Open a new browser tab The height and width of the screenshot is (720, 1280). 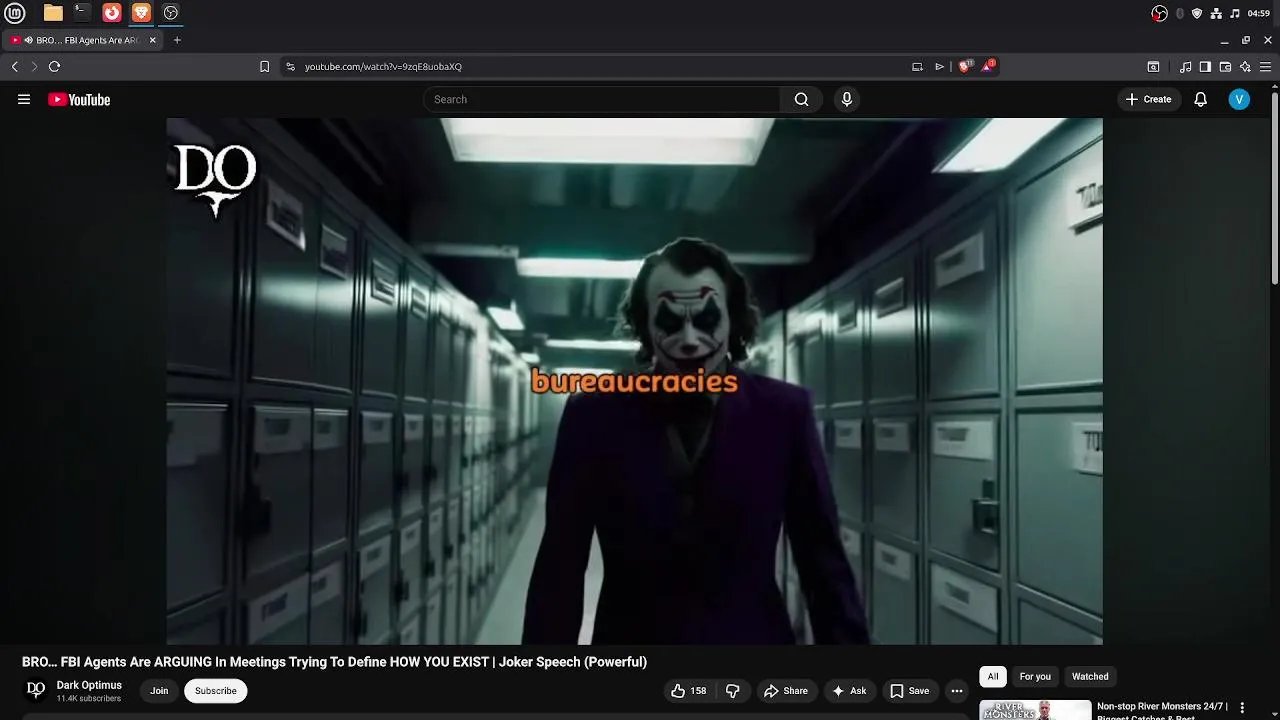tap(177, 40)
